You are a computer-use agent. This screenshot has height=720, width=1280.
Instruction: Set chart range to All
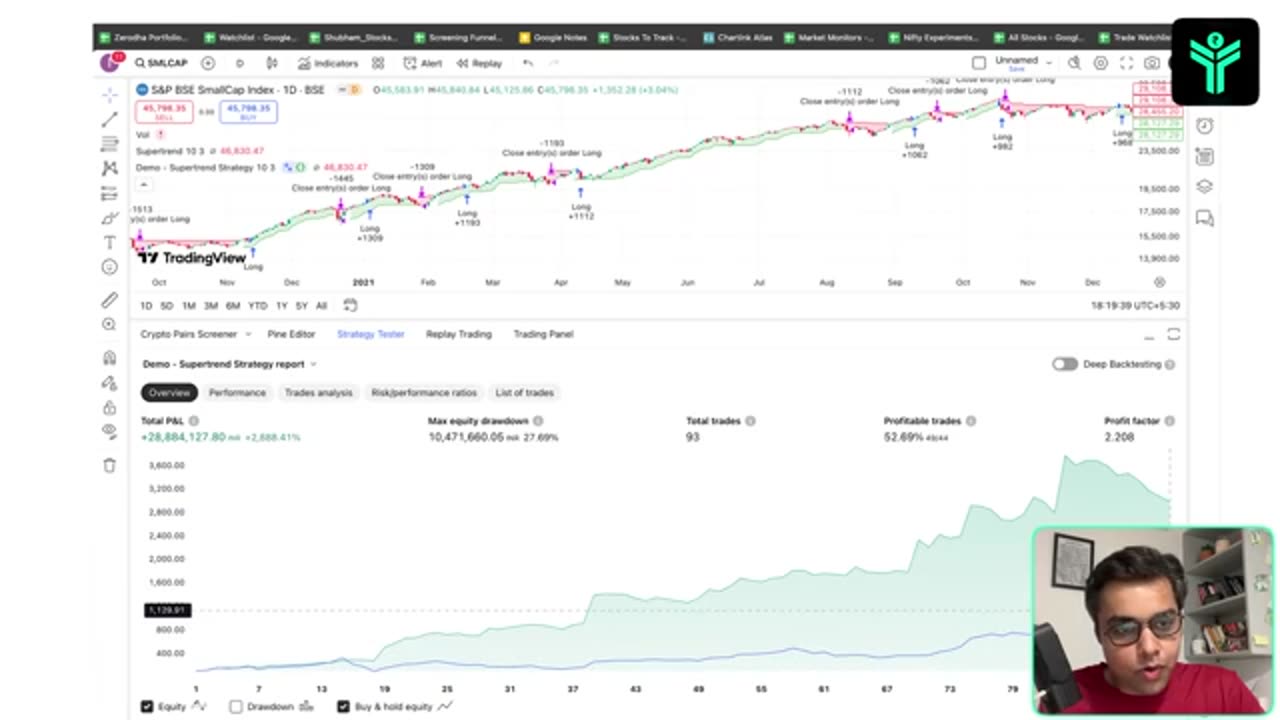(321, 306)
